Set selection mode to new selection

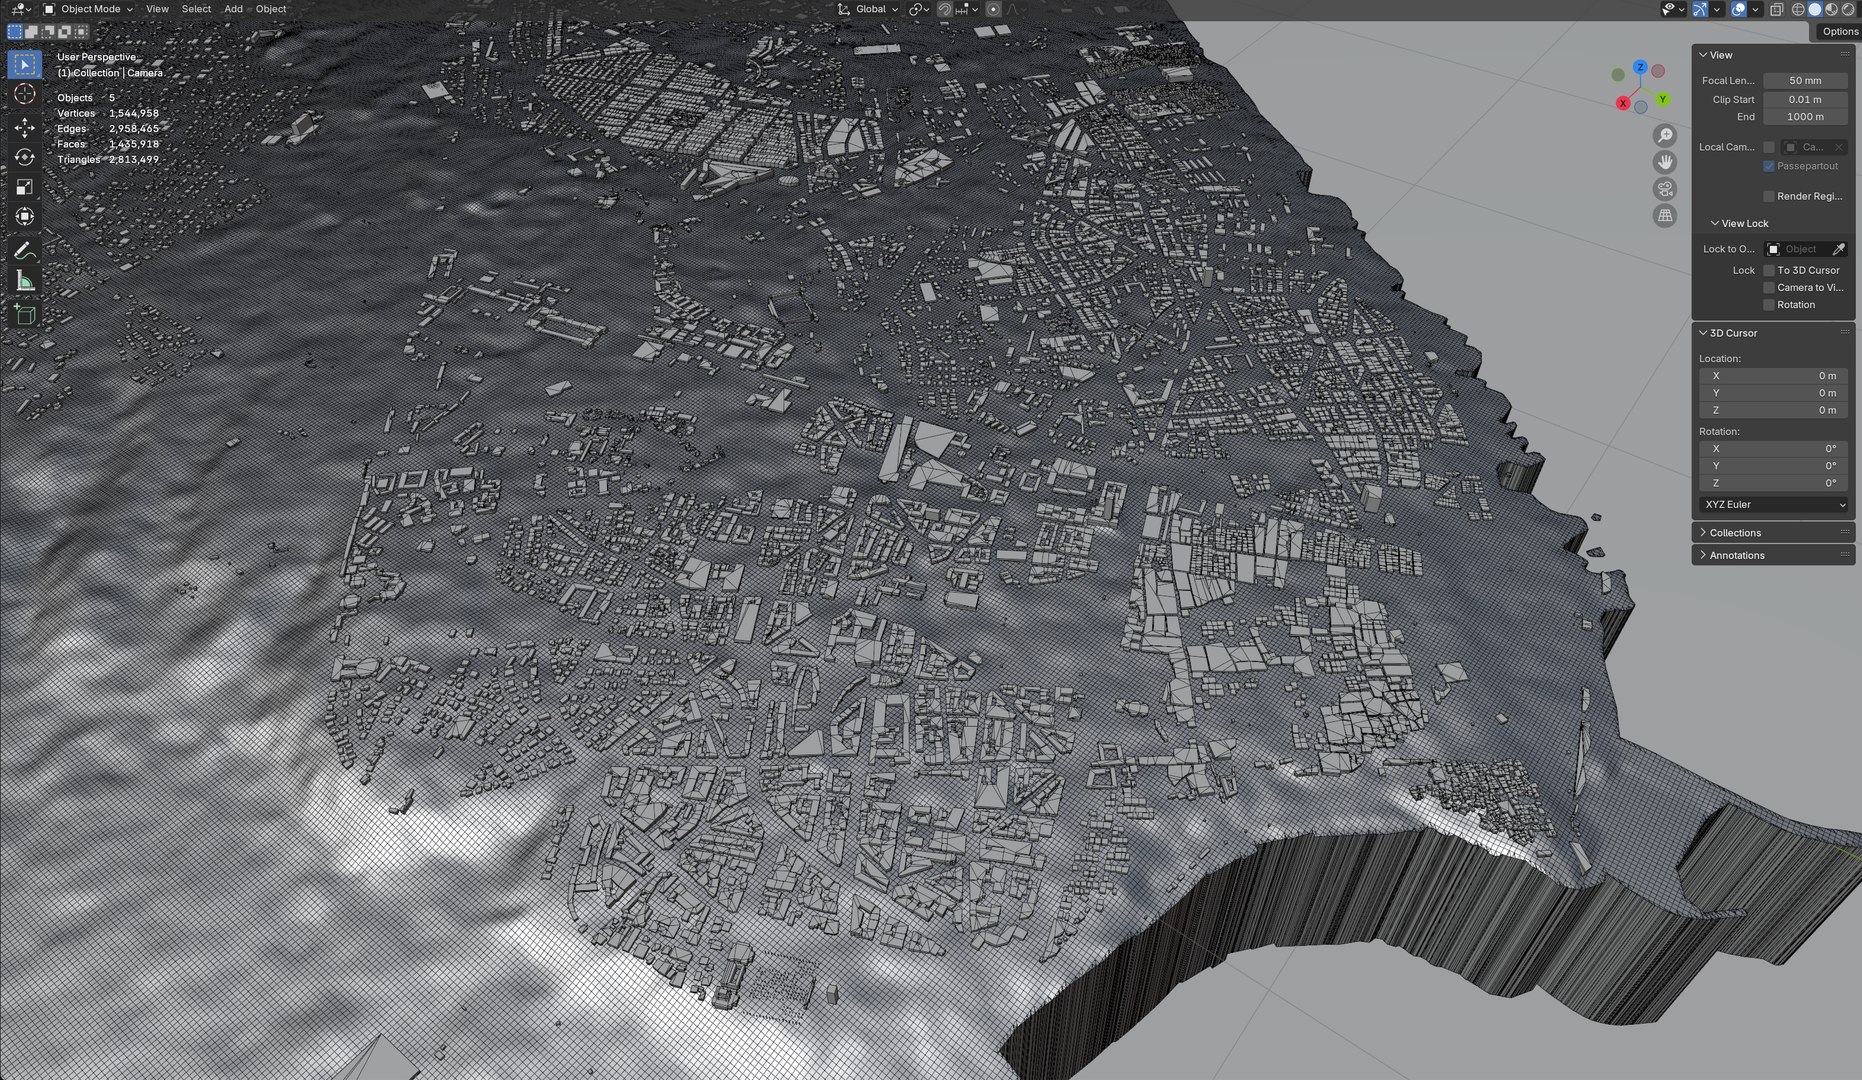coord(15,32)
